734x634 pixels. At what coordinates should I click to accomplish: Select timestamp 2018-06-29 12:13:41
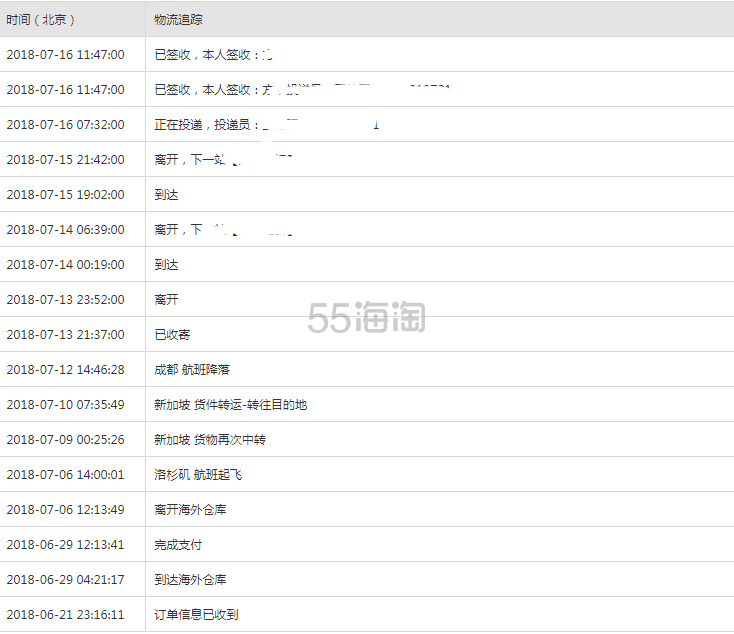(66, 545)
